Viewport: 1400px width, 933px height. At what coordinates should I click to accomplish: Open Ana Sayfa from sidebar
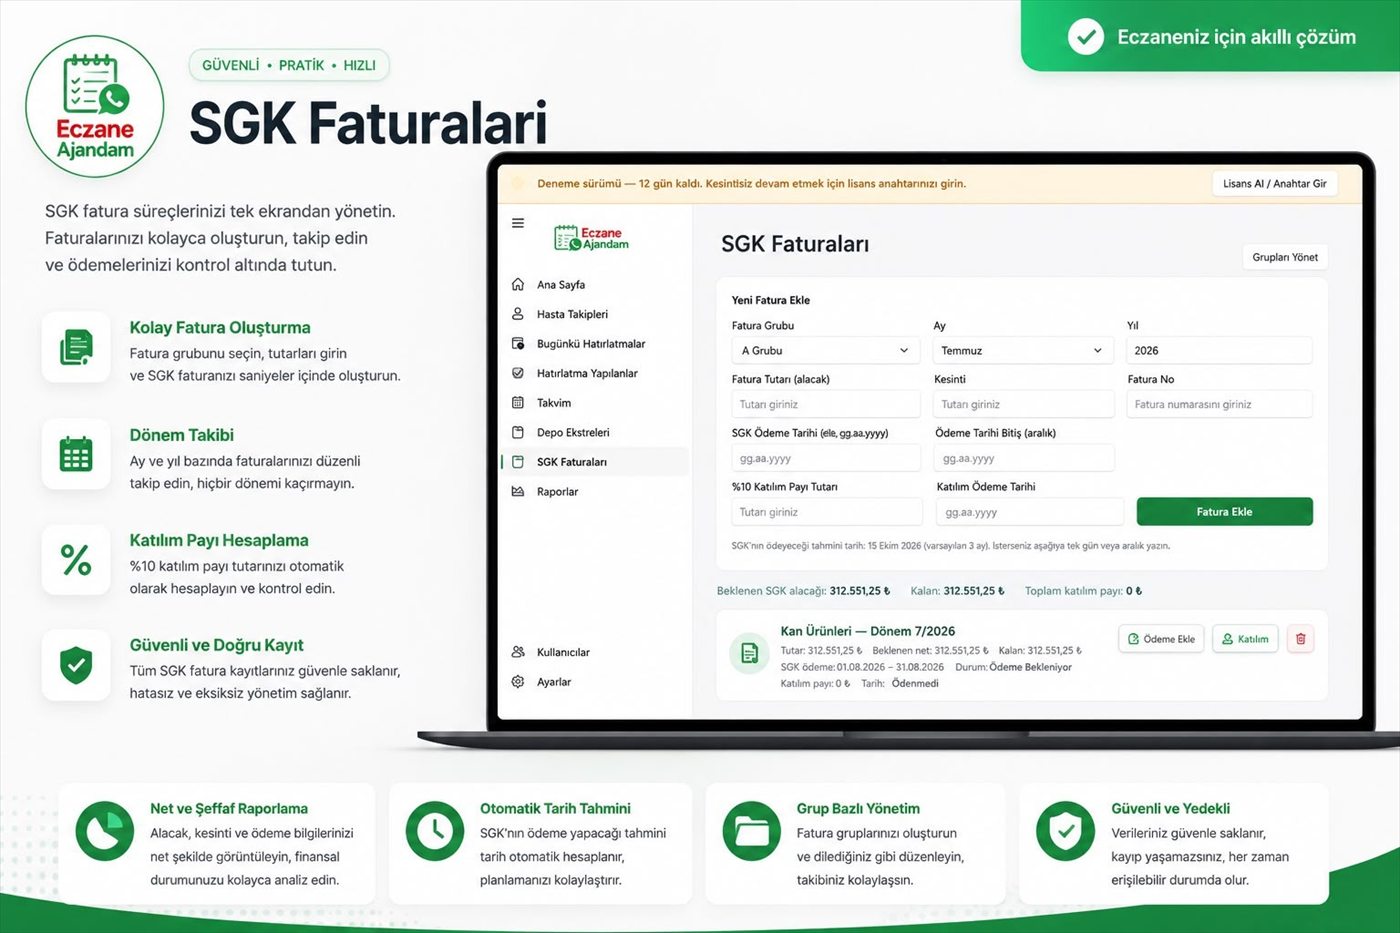561,285
